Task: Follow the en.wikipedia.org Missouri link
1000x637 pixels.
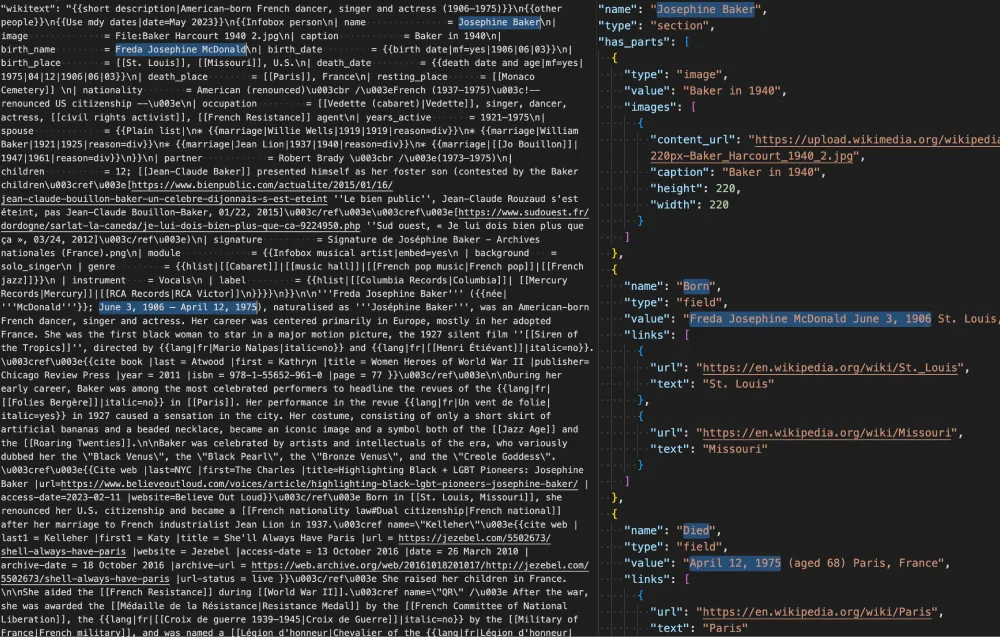Action: pos(827,433)
